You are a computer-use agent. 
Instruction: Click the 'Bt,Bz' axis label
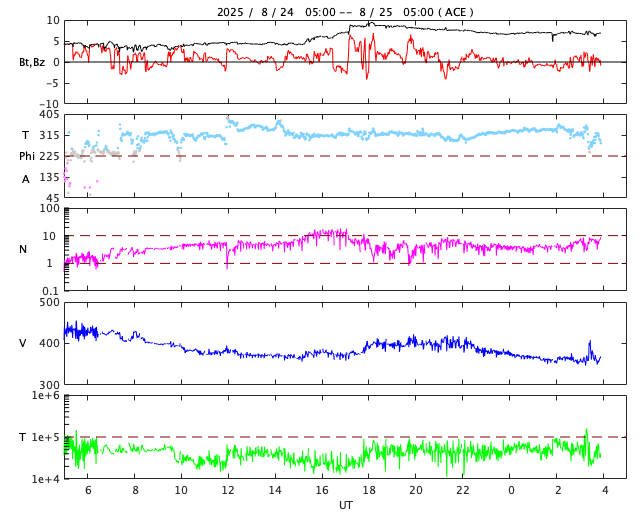[32, 62]
